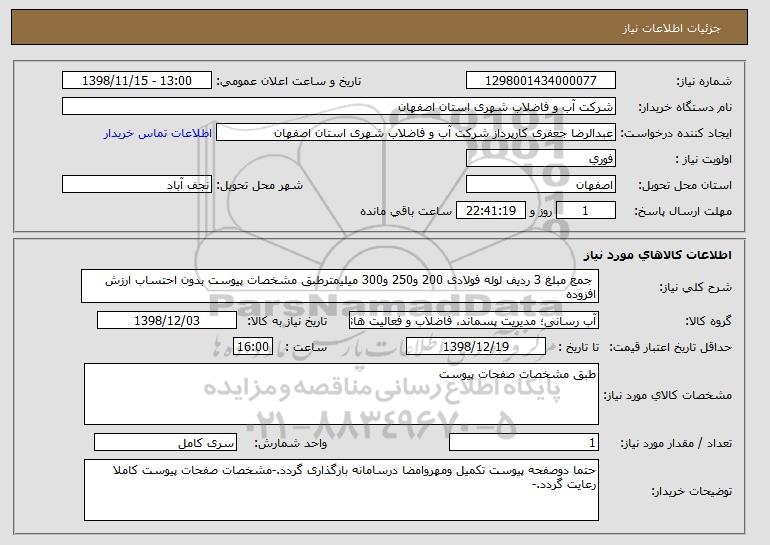Screen dimensions: 770x545
Task: Click the label ایجاد کننده درخواست
Action: (x=676, y=133)
